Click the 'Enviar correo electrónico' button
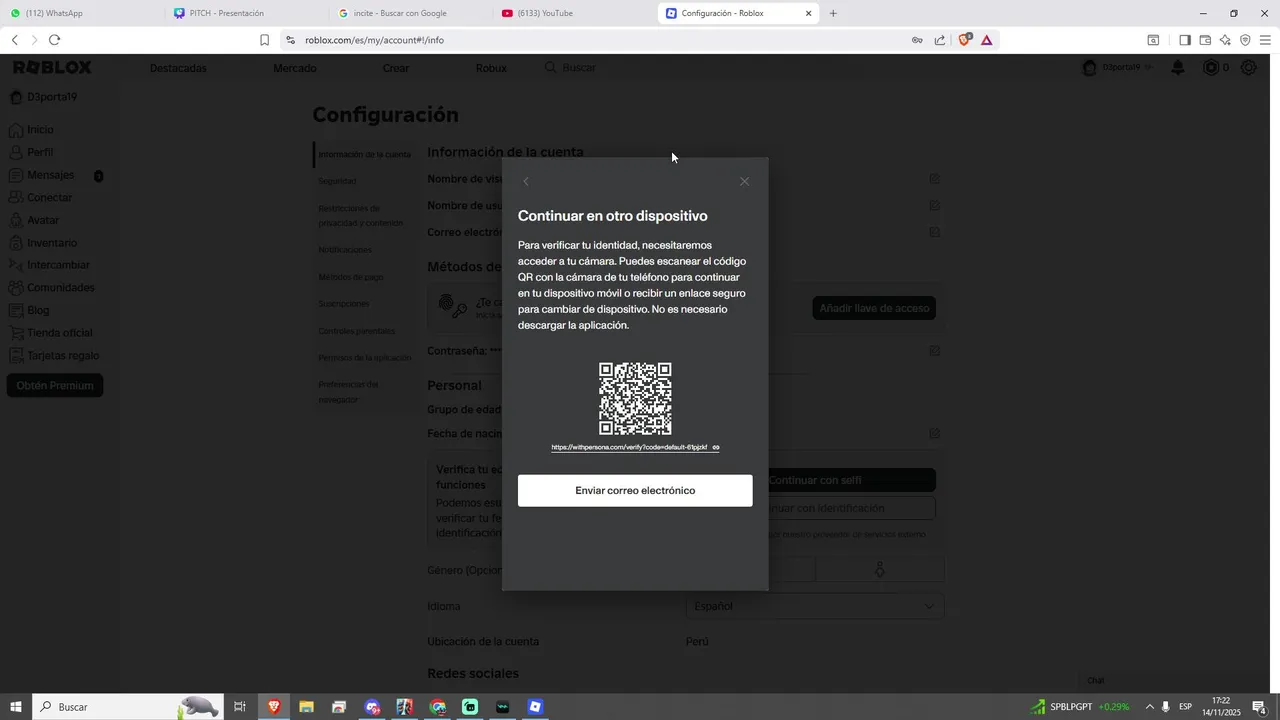This screenshot has width=1280, height=720. click(x=635, y=490)
